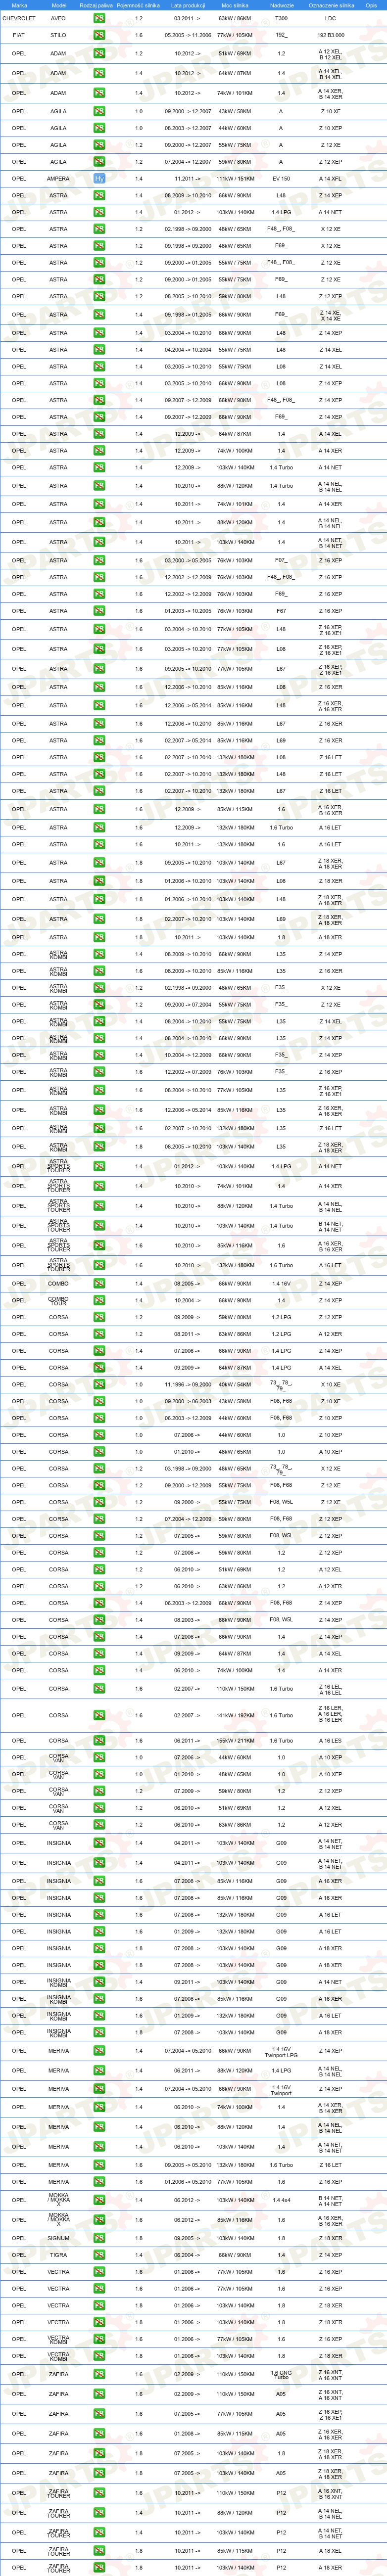This screenshot has width=387, height=2576.
Task: Click the Model column header
Action: pos(59,5)
